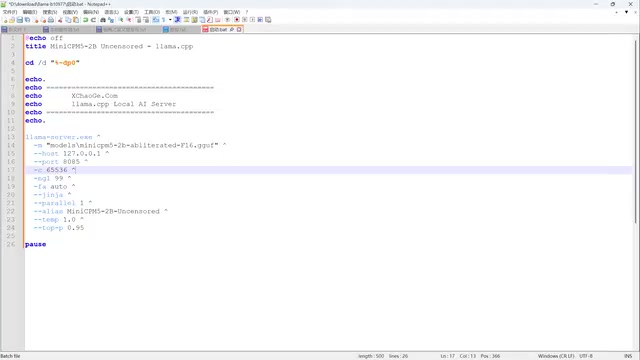Redo the edit using the toolbar Redo arrow
The height and width of the screenshot is (360, 640).
point(93,20)
